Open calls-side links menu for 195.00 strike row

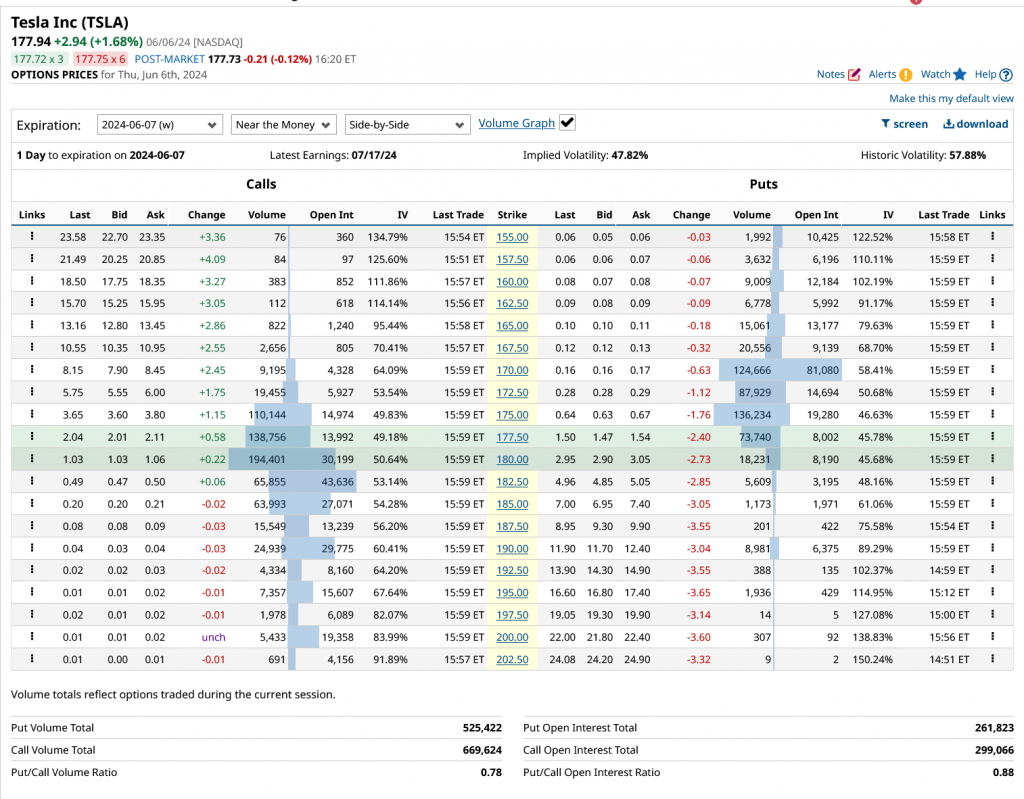[32, 592]
